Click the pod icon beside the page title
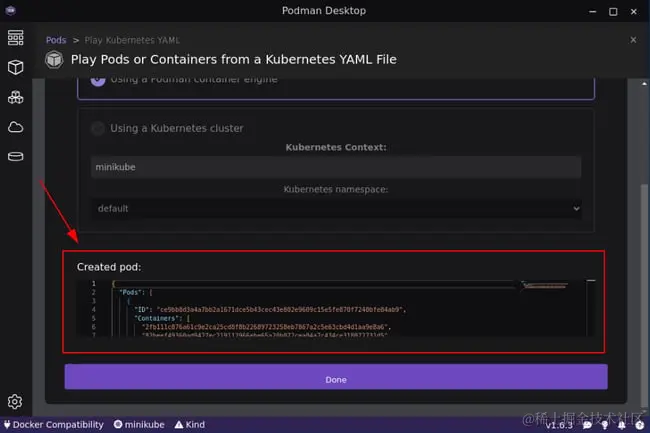This screenshot has width=650, height=433. pyautogui.click(x=54, y=60)
